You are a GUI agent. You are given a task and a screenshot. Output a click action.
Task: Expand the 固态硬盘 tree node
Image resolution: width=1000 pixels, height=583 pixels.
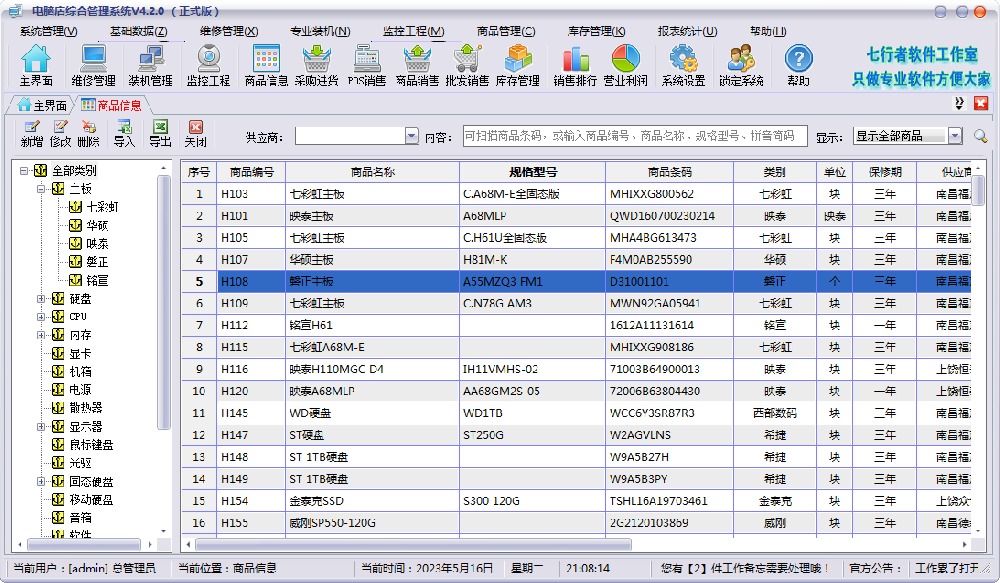pos(41,482)
